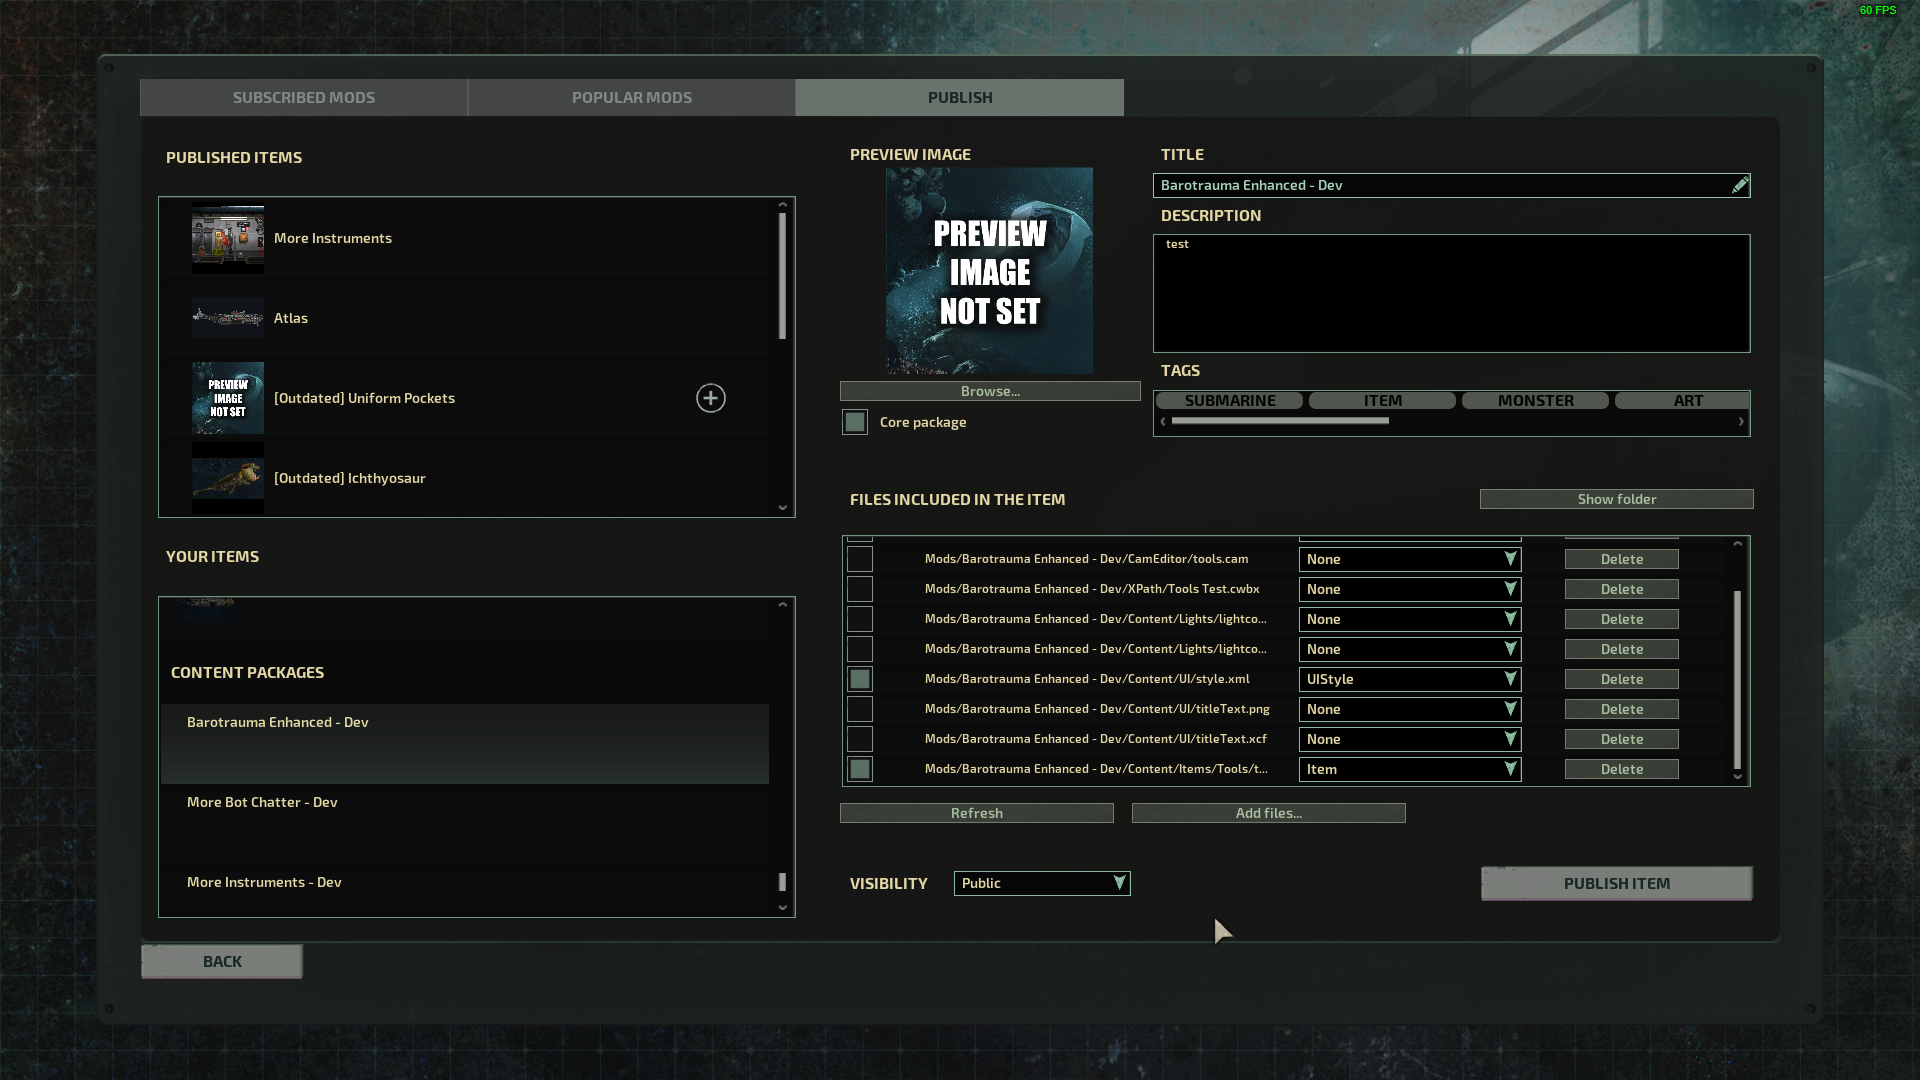Switch to the Popular Mods tab
The width and height of the screenshot is (1920, 1080).
click(631, 97)
